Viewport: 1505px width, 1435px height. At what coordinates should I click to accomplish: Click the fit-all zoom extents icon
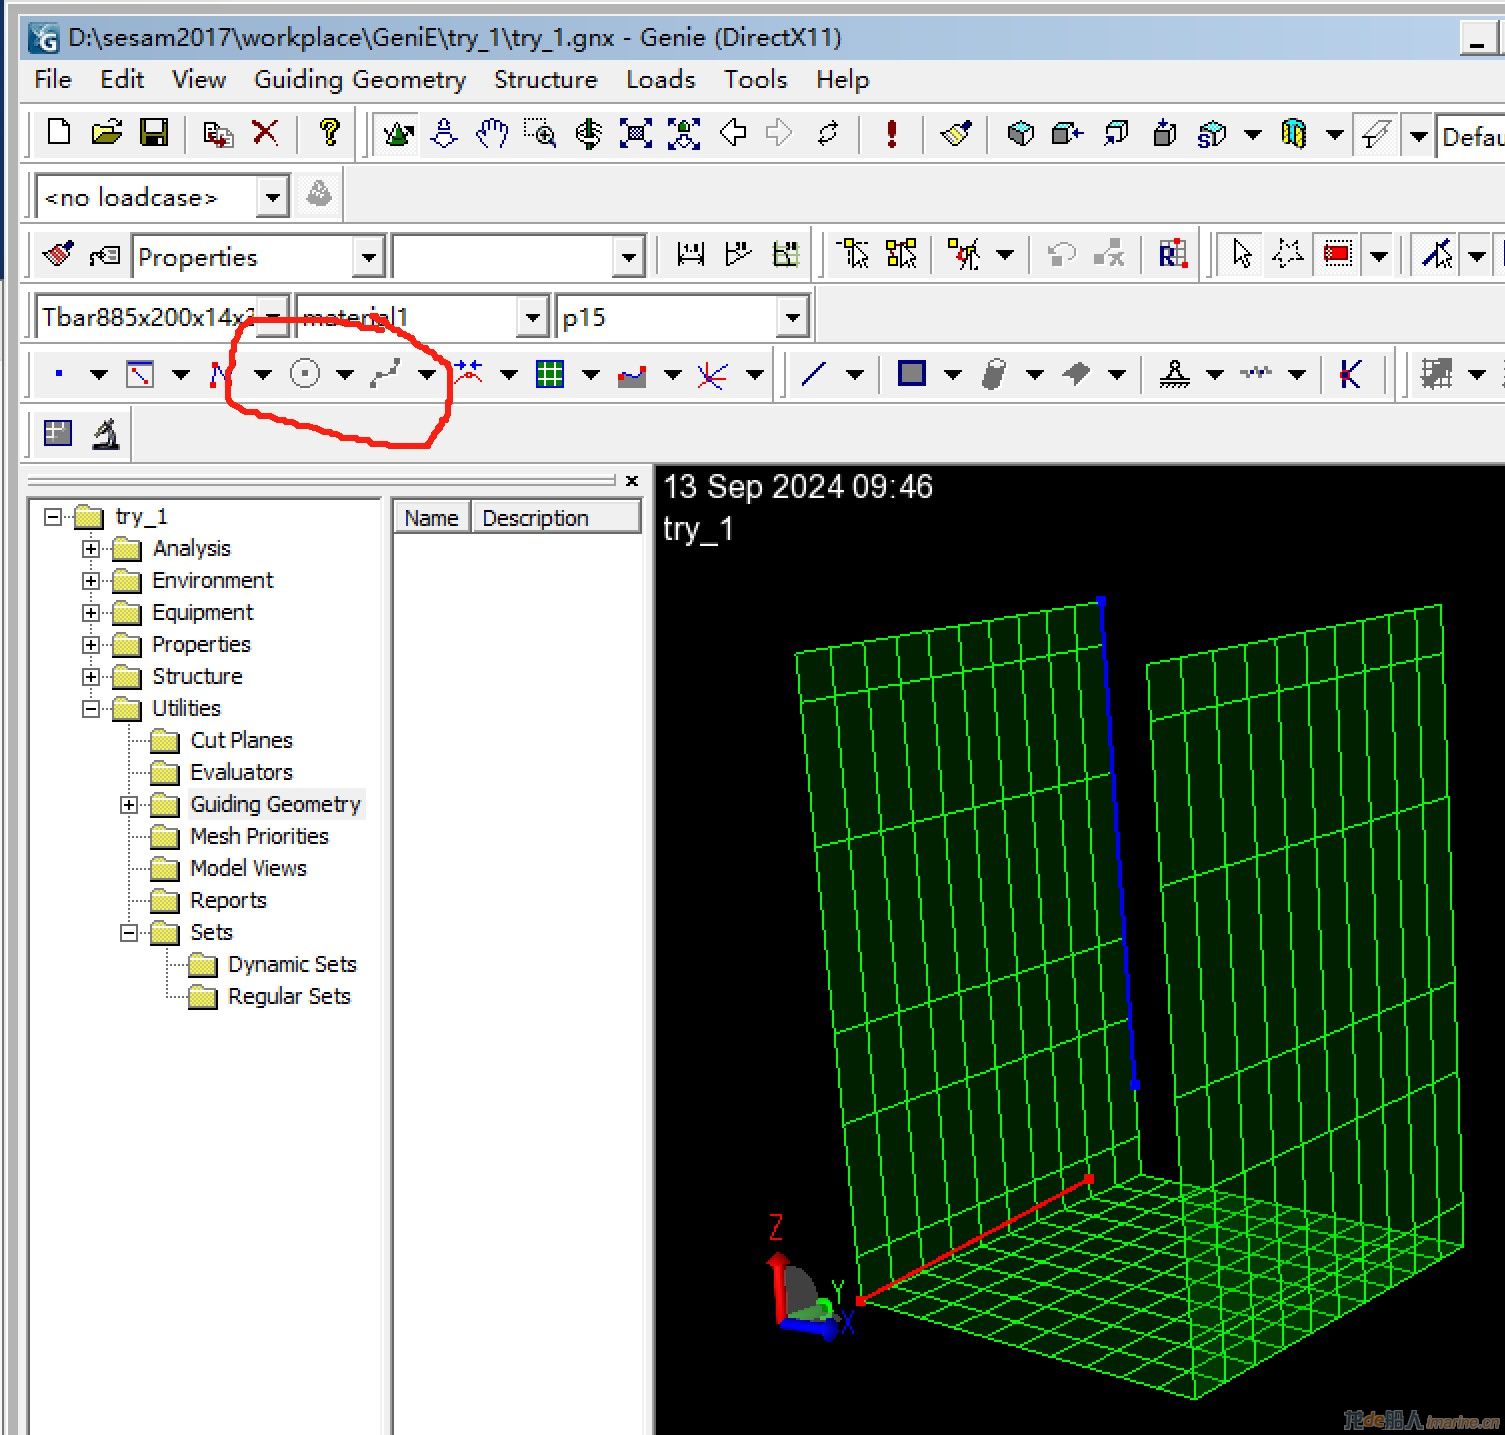[x=636, y=133]
